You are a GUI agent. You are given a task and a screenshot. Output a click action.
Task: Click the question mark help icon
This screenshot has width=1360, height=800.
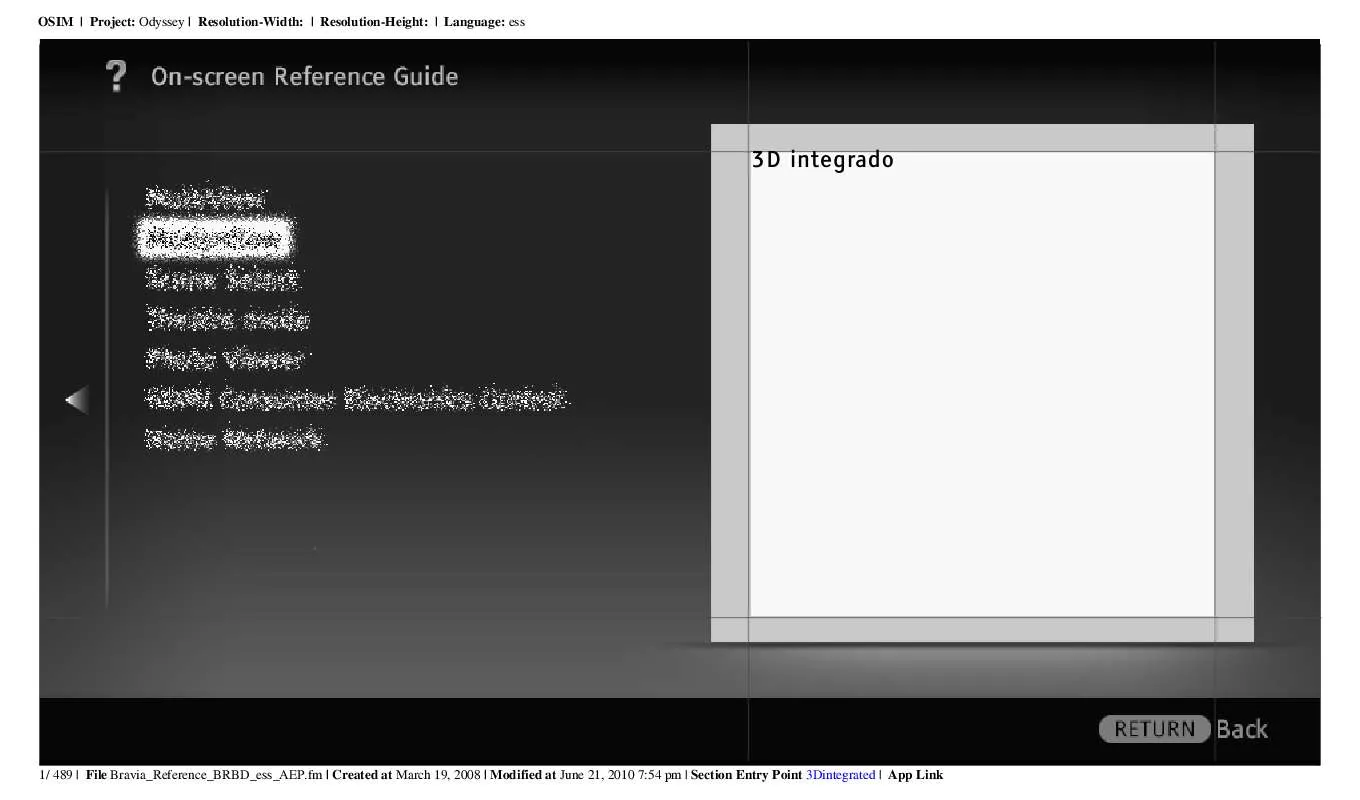point(117,76)
